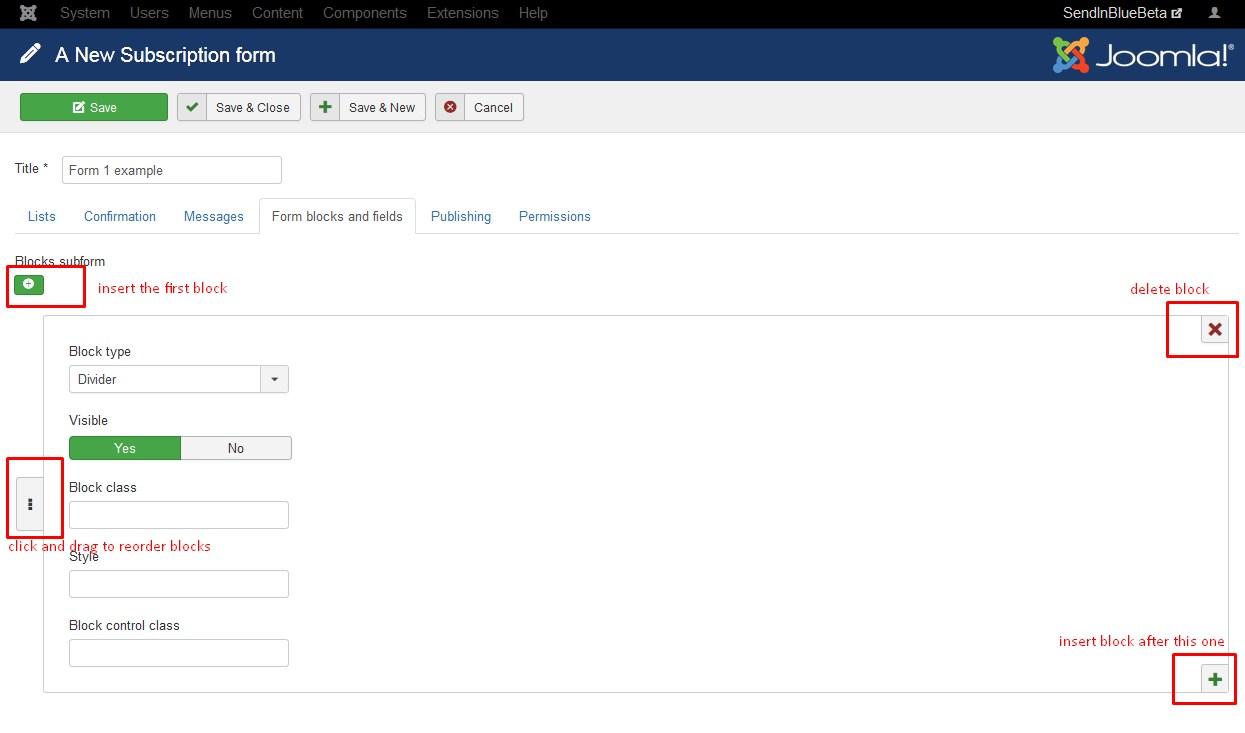The image size is (1245, 733).
Task: Open the Block type dropdown arrow
Action: pos(275,379)
